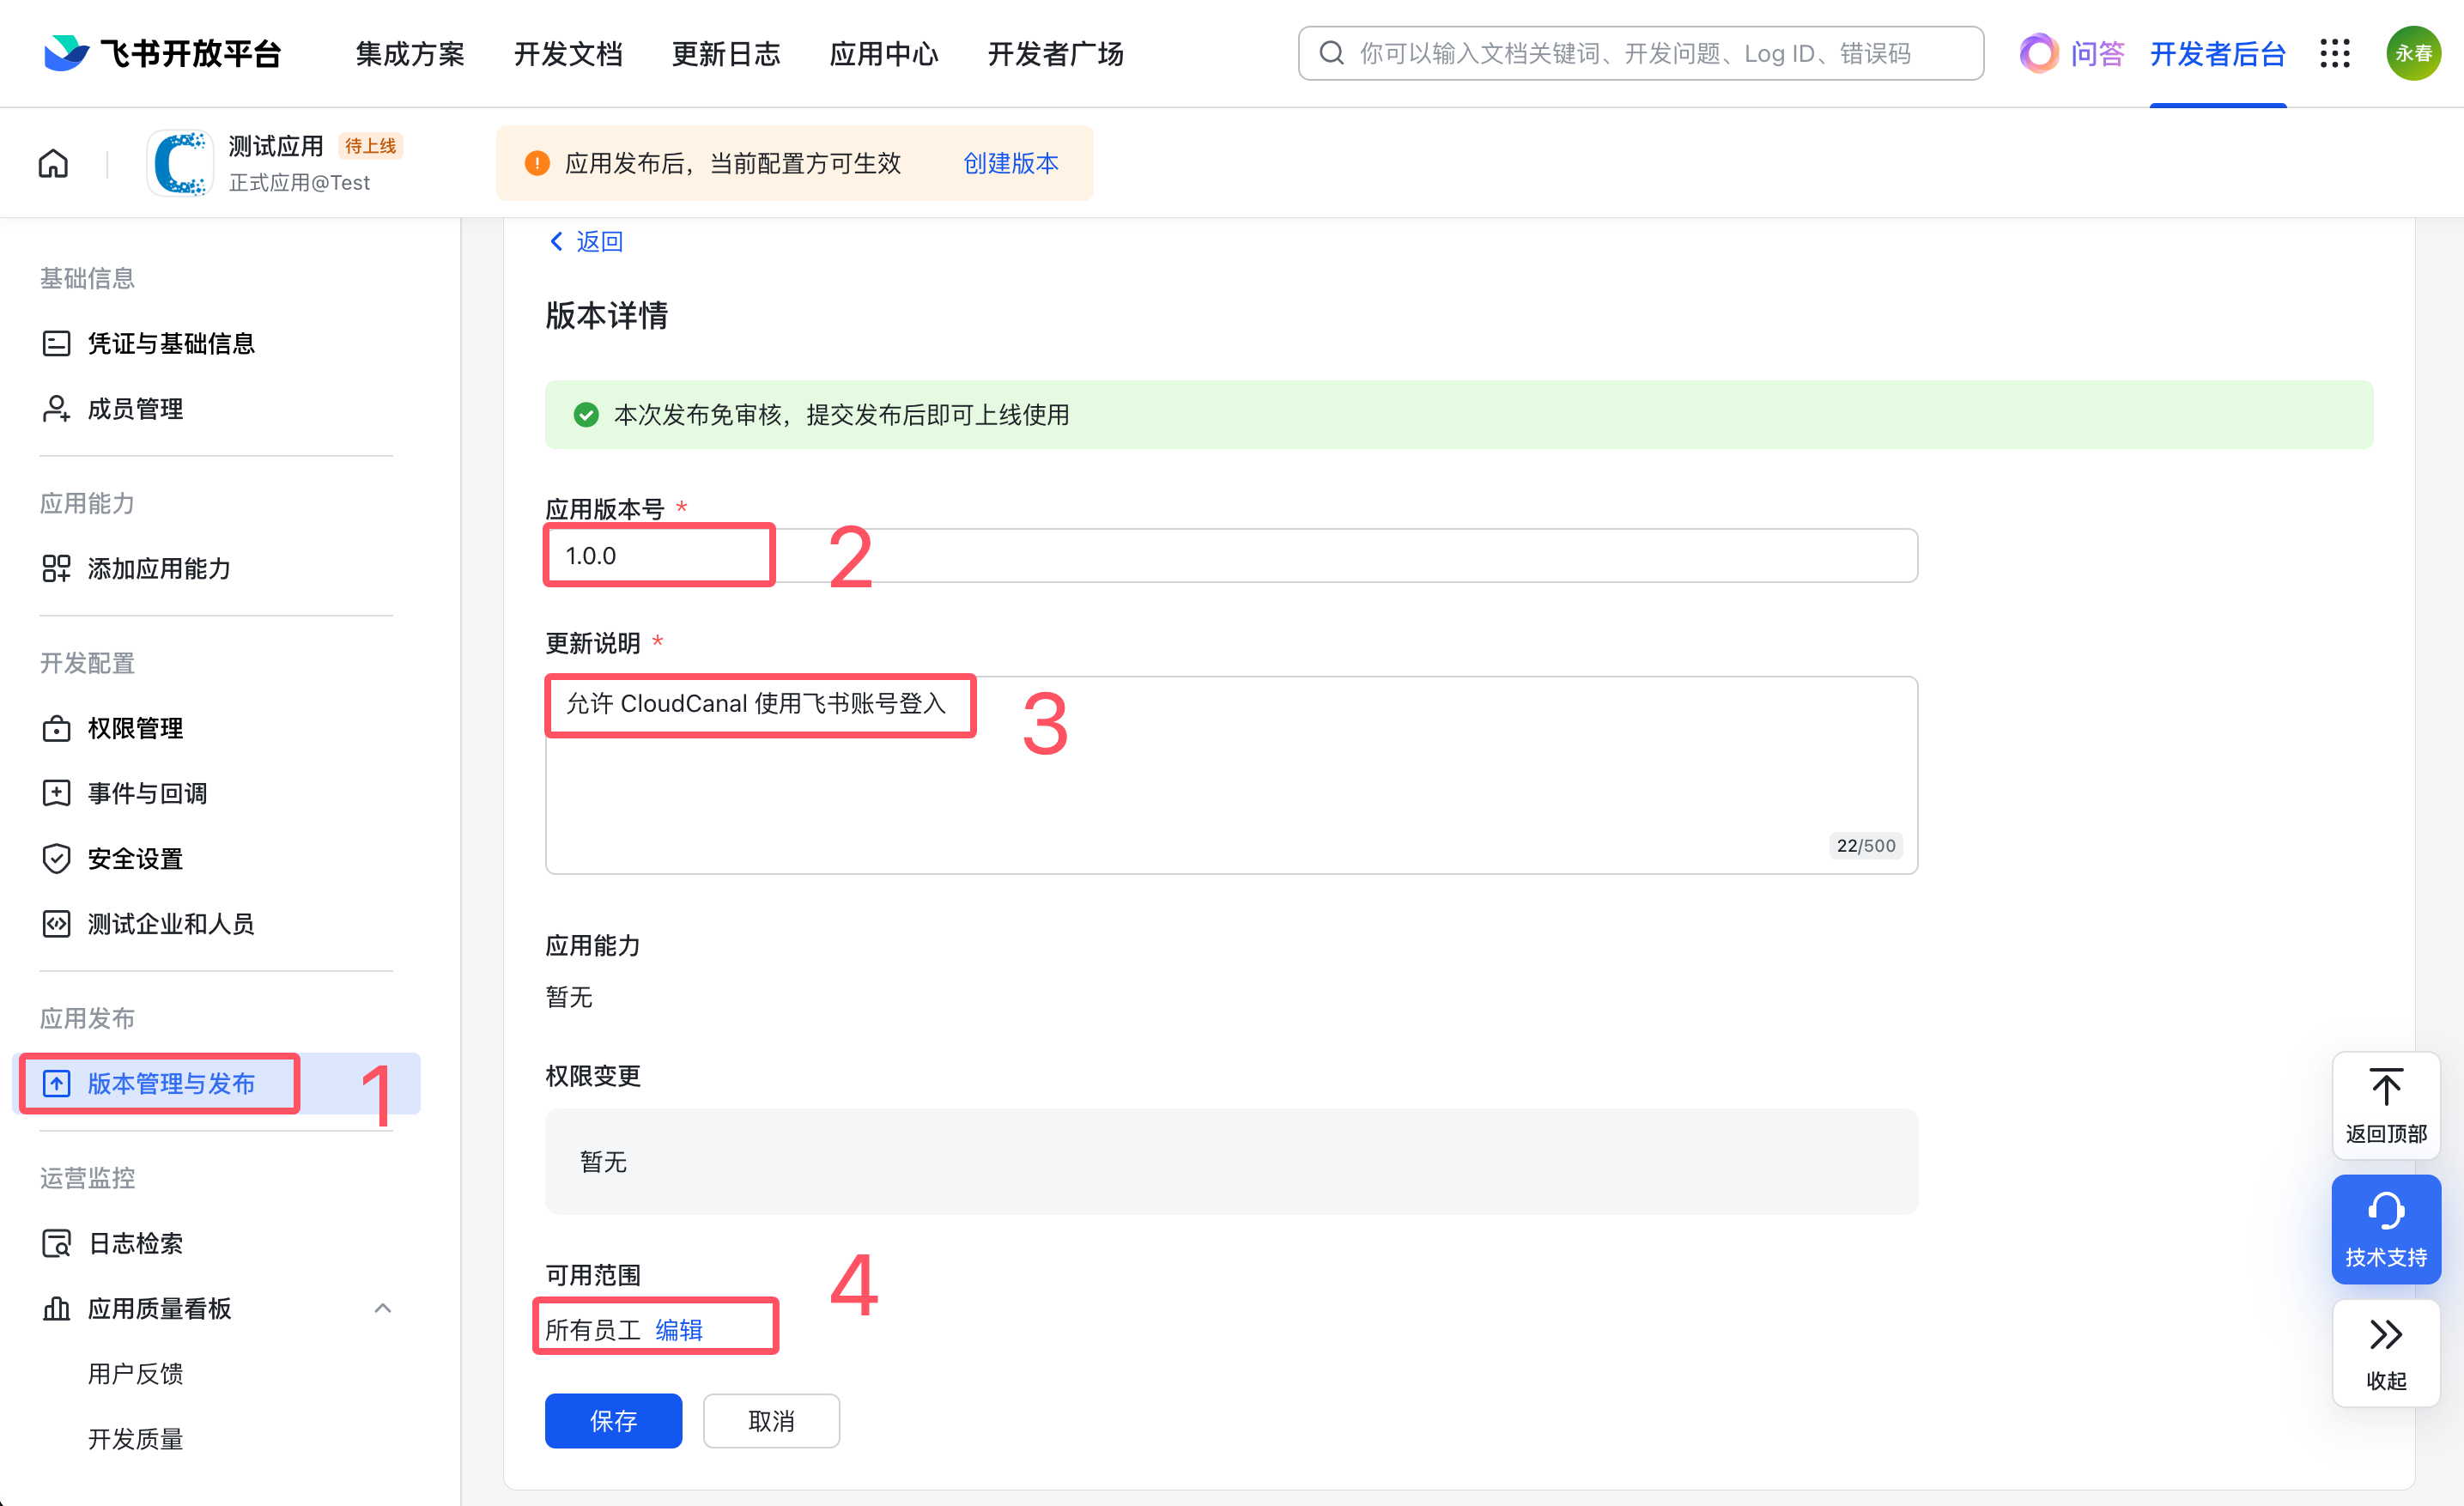The image size is (2464, 1506).
Task: Open the 永春 user avatar menu
Action: coord(2413,53)
